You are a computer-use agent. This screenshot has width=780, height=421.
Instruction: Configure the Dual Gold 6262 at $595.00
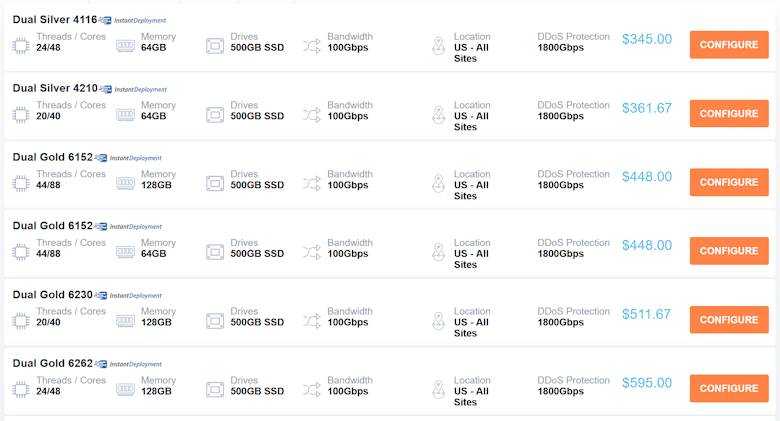(x=729, y=388)
